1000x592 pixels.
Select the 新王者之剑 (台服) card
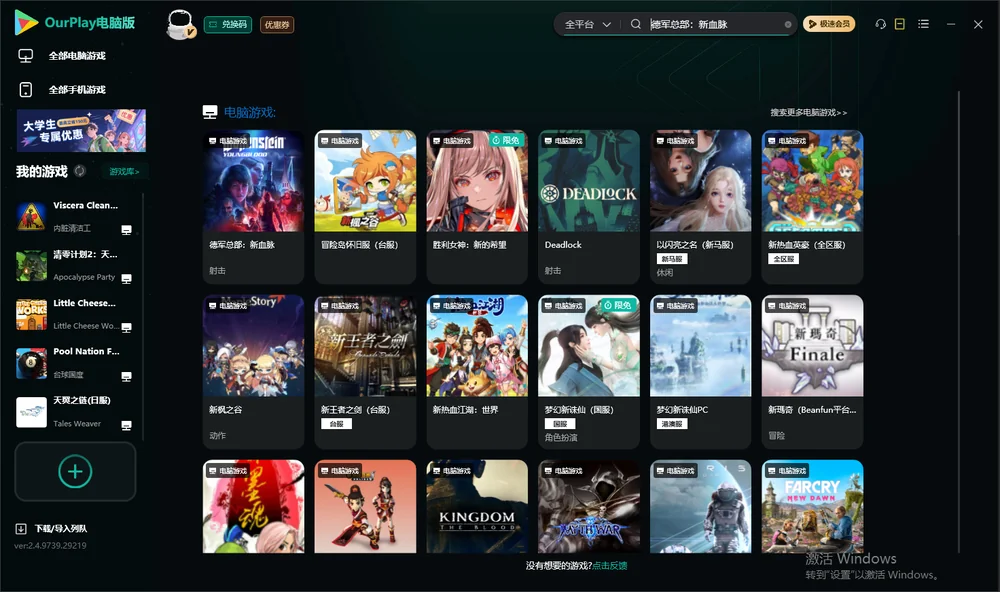click(x=365, y=371)
